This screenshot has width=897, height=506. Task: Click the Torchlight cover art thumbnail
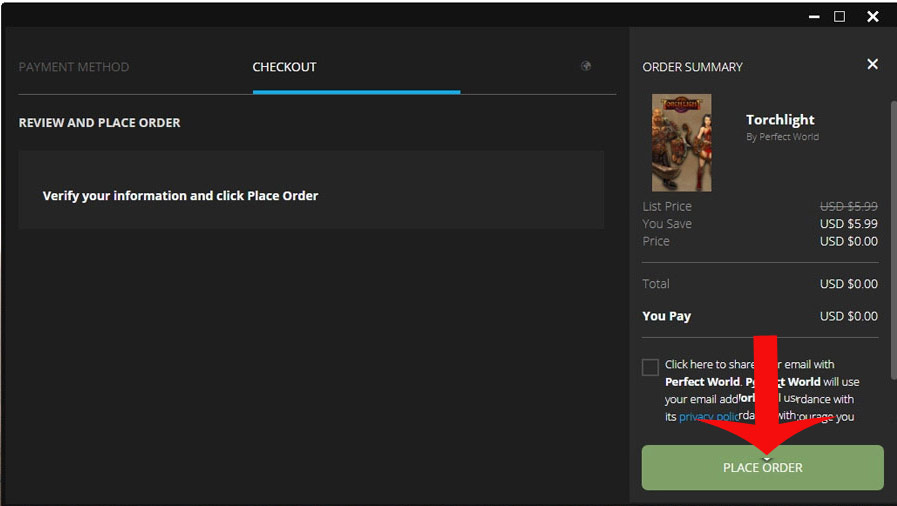(x=681, y=142)
